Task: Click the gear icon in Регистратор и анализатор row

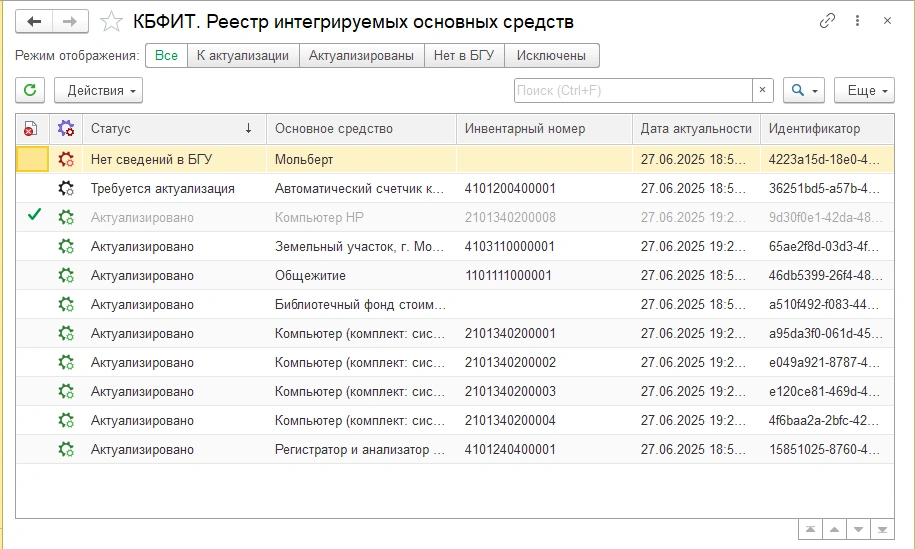Action: pyautogui.click(x=66, y=449)
